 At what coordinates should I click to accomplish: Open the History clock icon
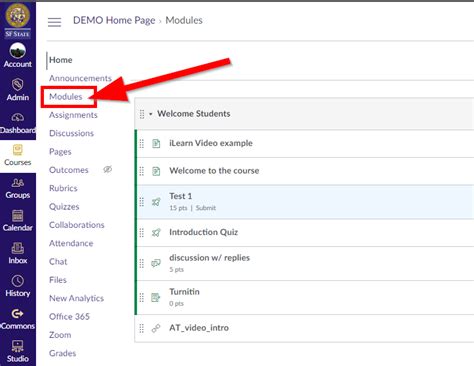tap(18, 281)
